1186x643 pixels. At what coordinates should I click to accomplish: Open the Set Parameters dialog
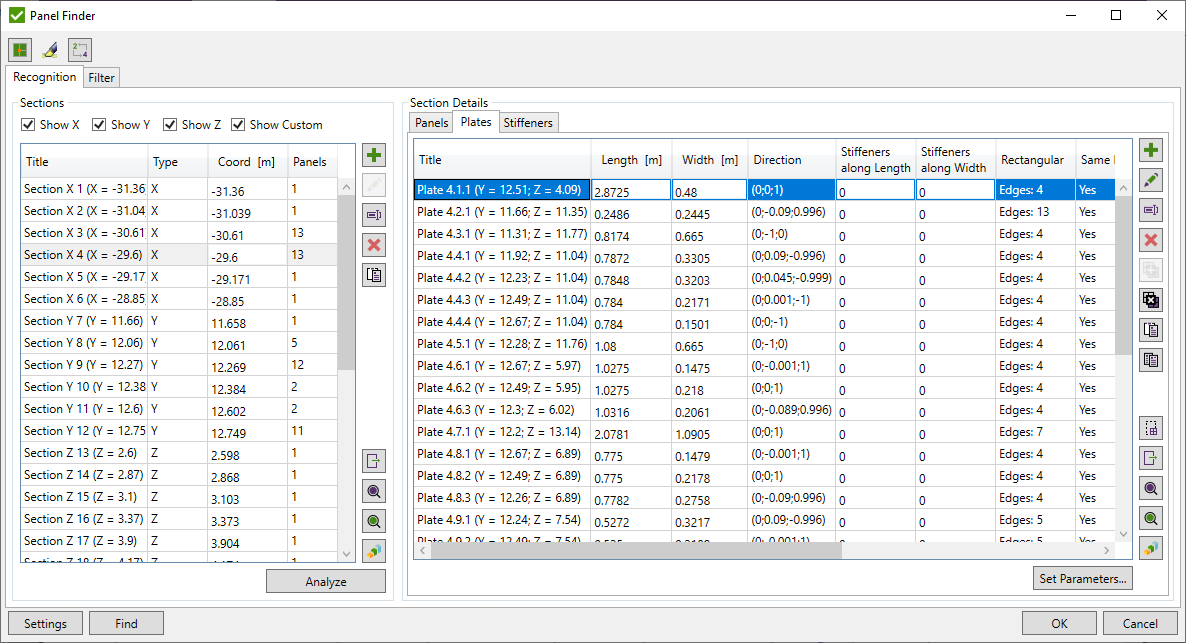coord(1083,577)
